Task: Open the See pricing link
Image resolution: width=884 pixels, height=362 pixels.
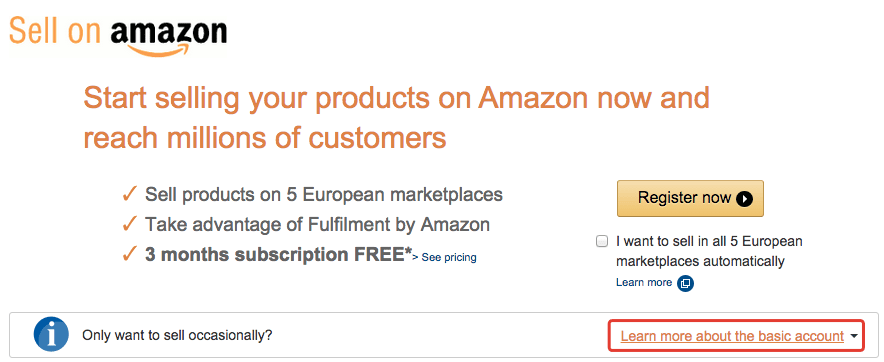Action: click(444, 258)
